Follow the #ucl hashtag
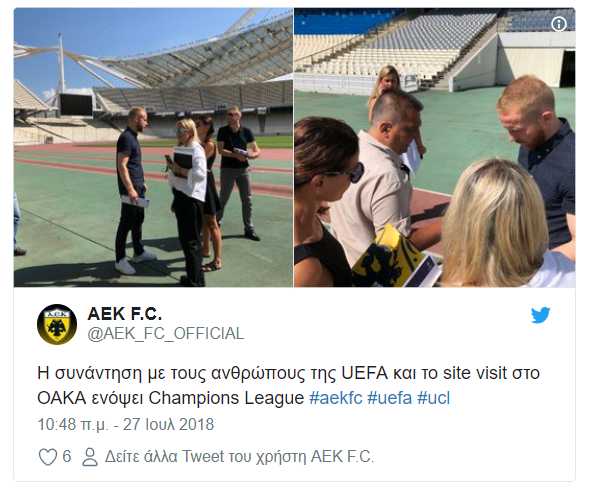This screenshot has width=592, height=488. 433,398
